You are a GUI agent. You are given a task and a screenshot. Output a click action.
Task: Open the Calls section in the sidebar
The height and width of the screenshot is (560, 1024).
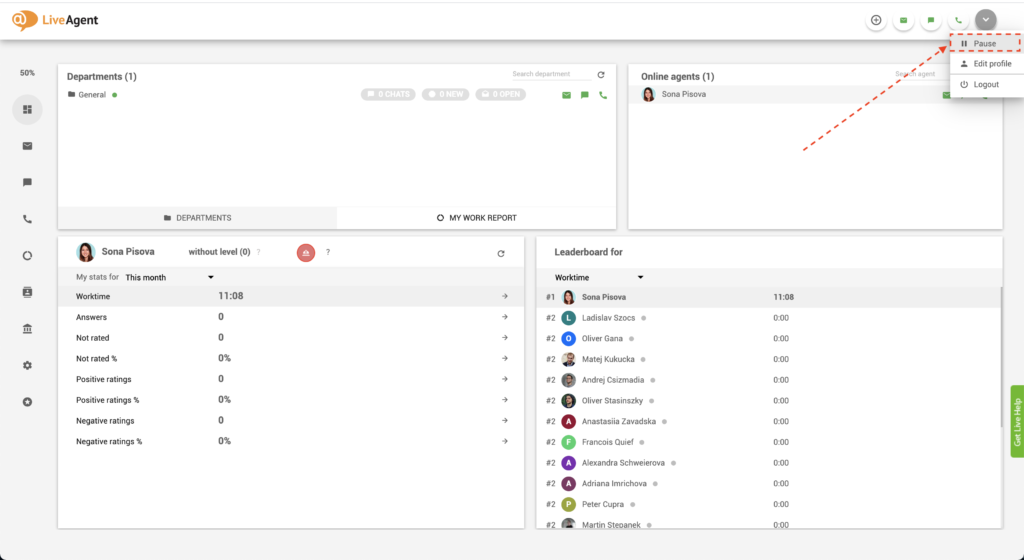[27, 219]
